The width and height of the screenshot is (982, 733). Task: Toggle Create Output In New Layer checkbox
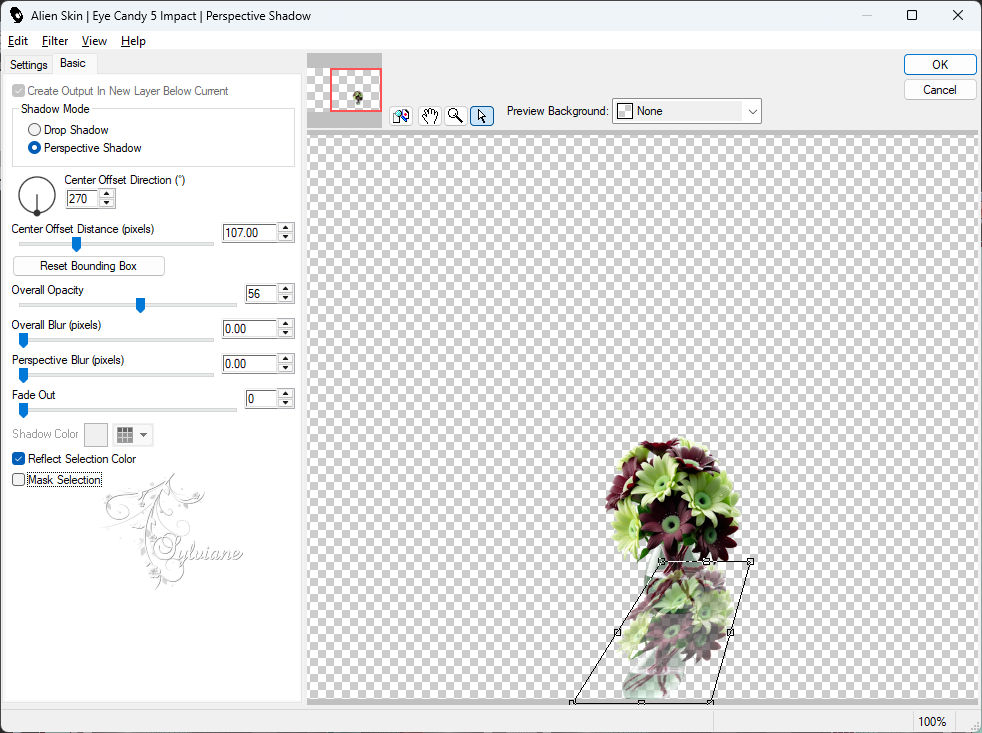coord(19,91)
